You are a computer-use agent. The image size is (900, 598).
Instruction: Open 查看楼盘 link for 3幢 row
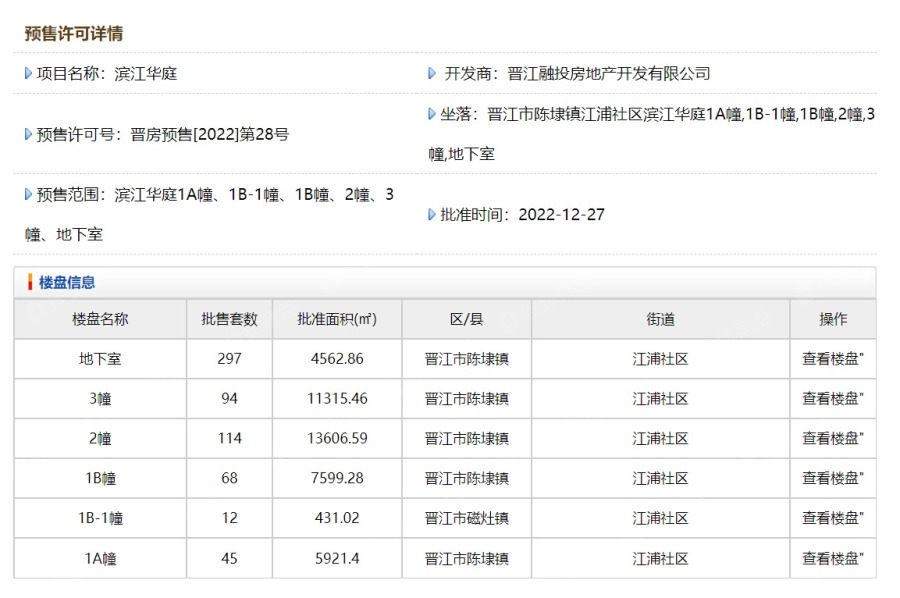tap(832, 399)
